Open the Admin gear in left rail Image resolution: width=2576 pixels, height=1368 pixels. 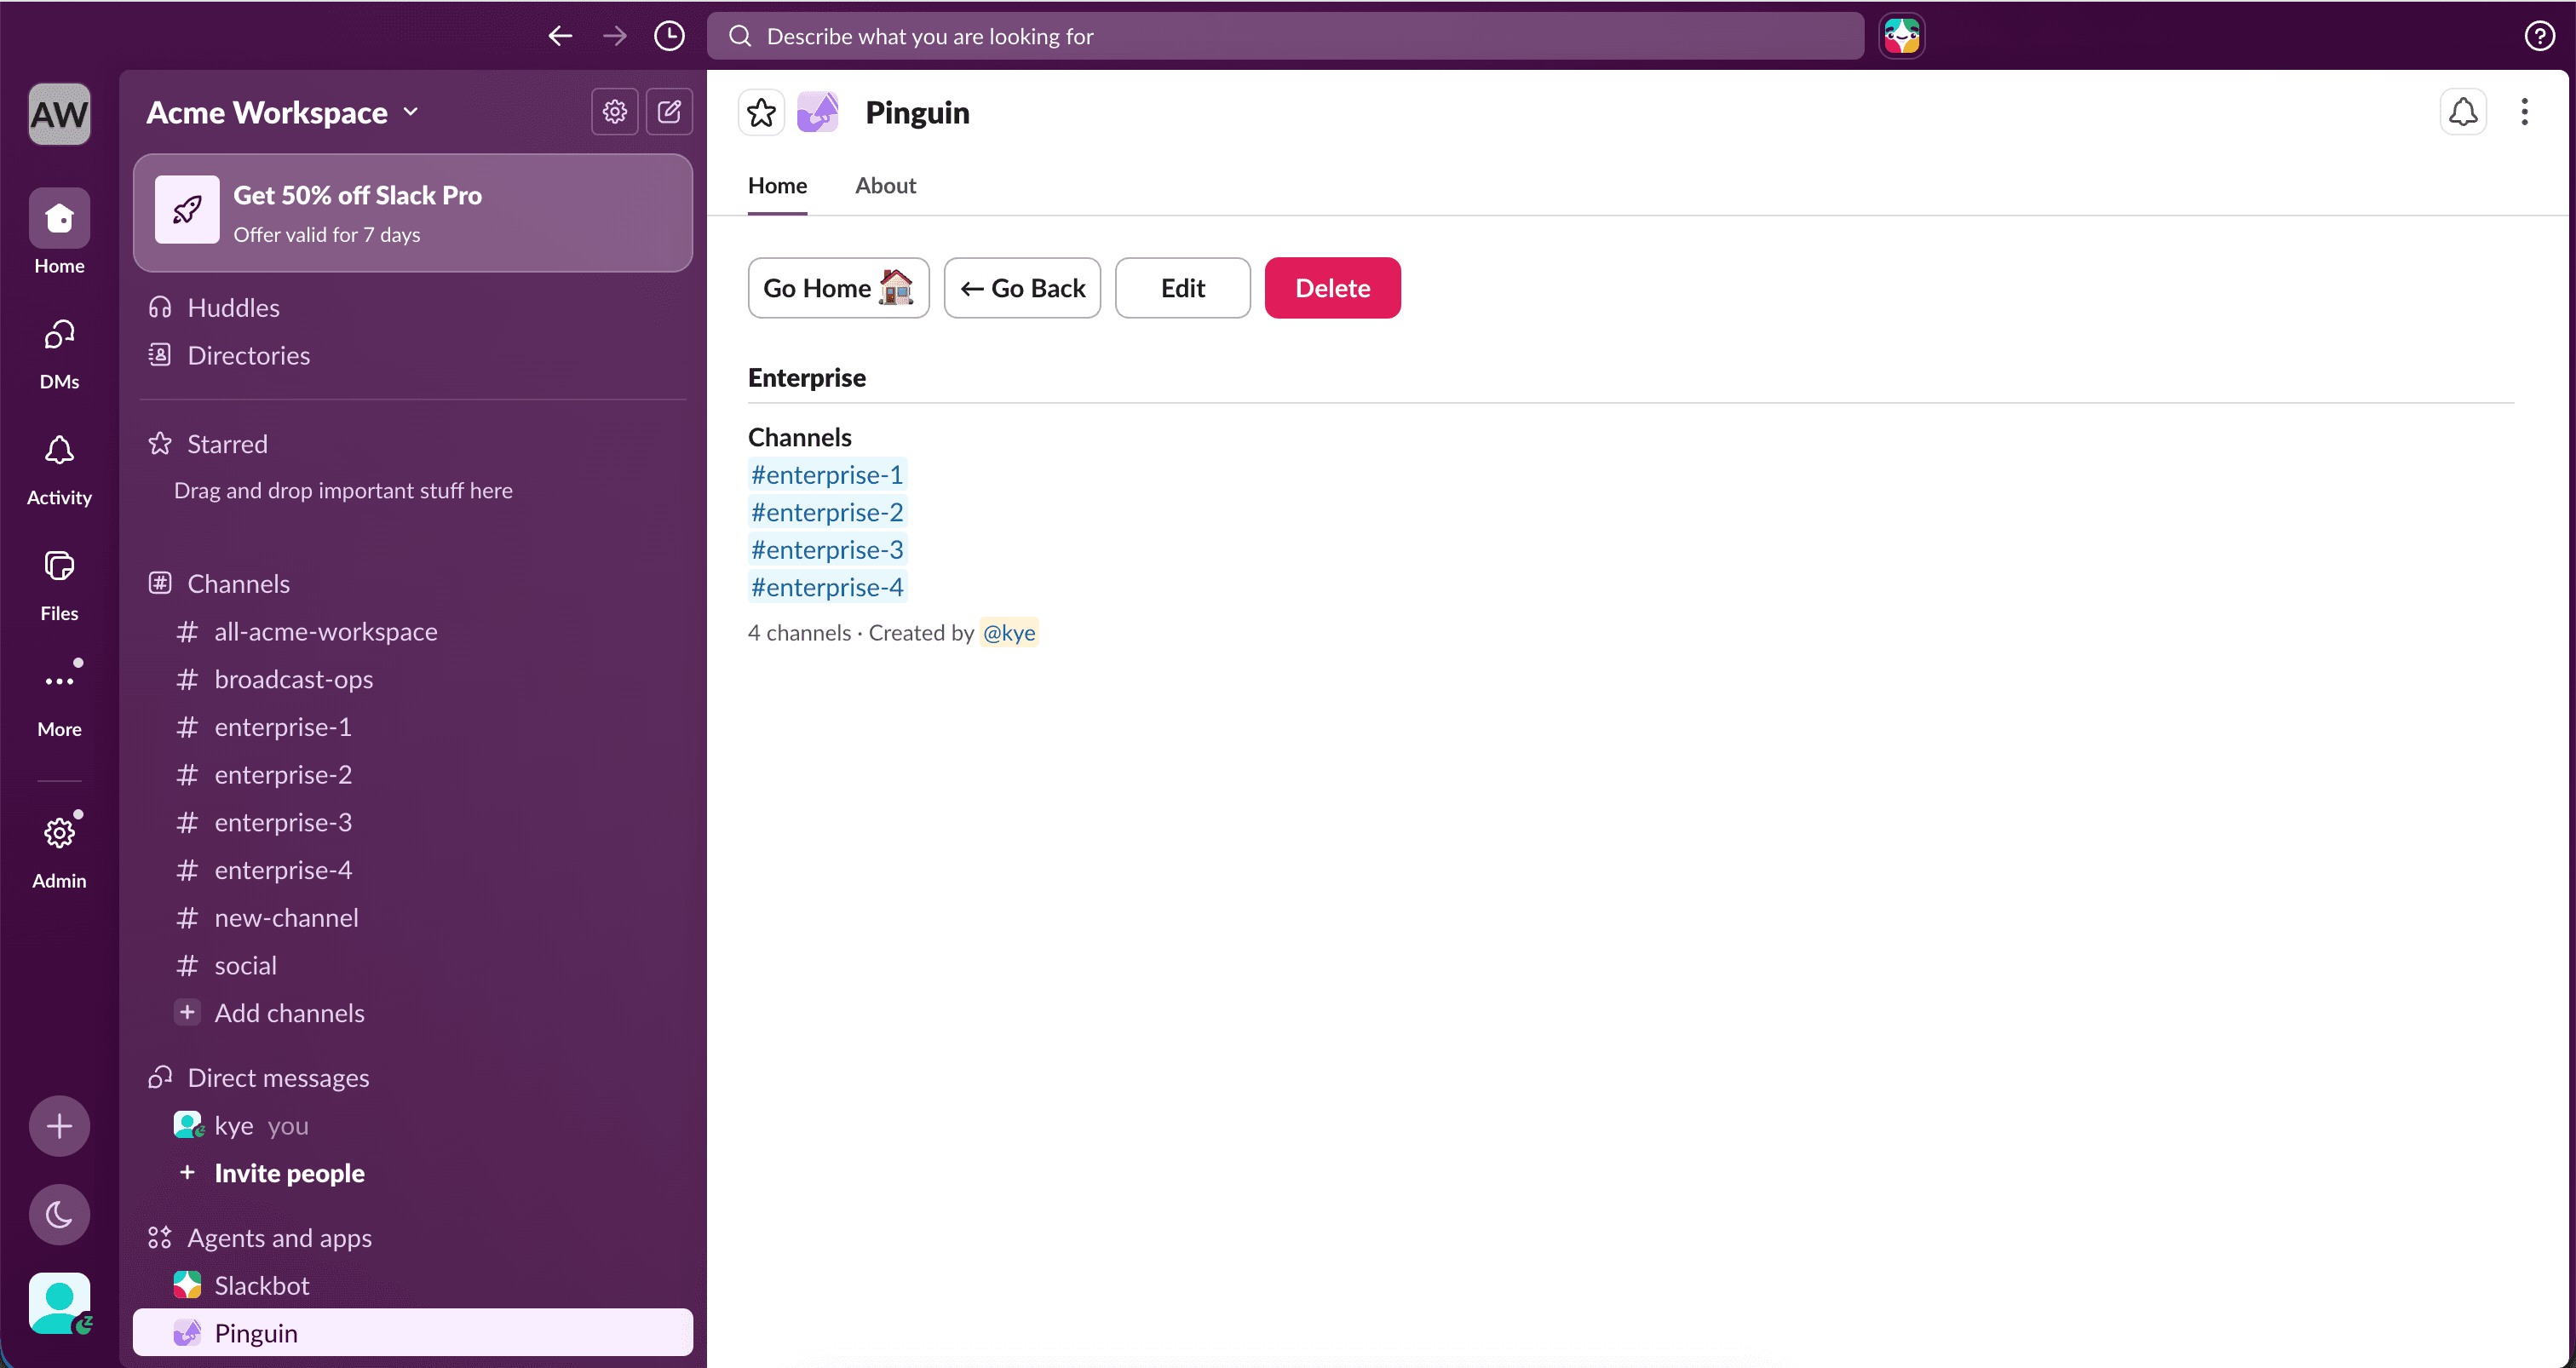coord(59,850)
